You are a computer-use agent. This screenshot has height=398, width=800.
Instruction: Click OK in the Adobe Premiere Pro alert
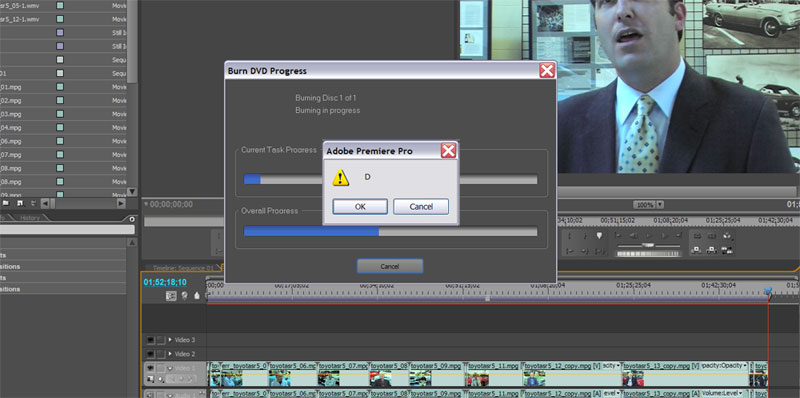[x=360, y=207]
